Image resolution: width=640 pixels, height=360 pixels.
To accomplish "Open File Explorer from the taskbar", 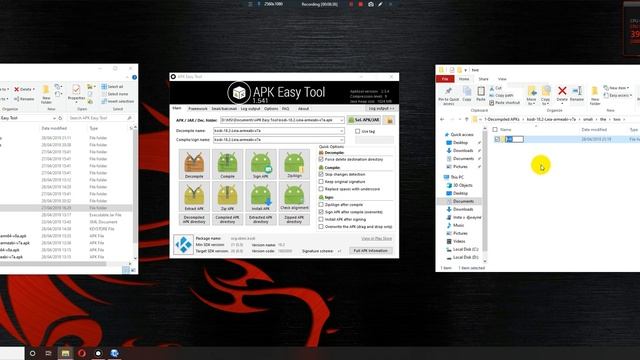I will [x=65, y=353].
